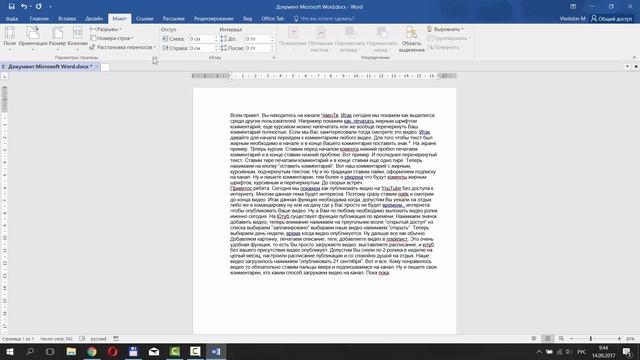Open the paragraph settings dialog launcher
Viewport: 640px width, 360px height.
pyautogui.click(x=274, y=58)
